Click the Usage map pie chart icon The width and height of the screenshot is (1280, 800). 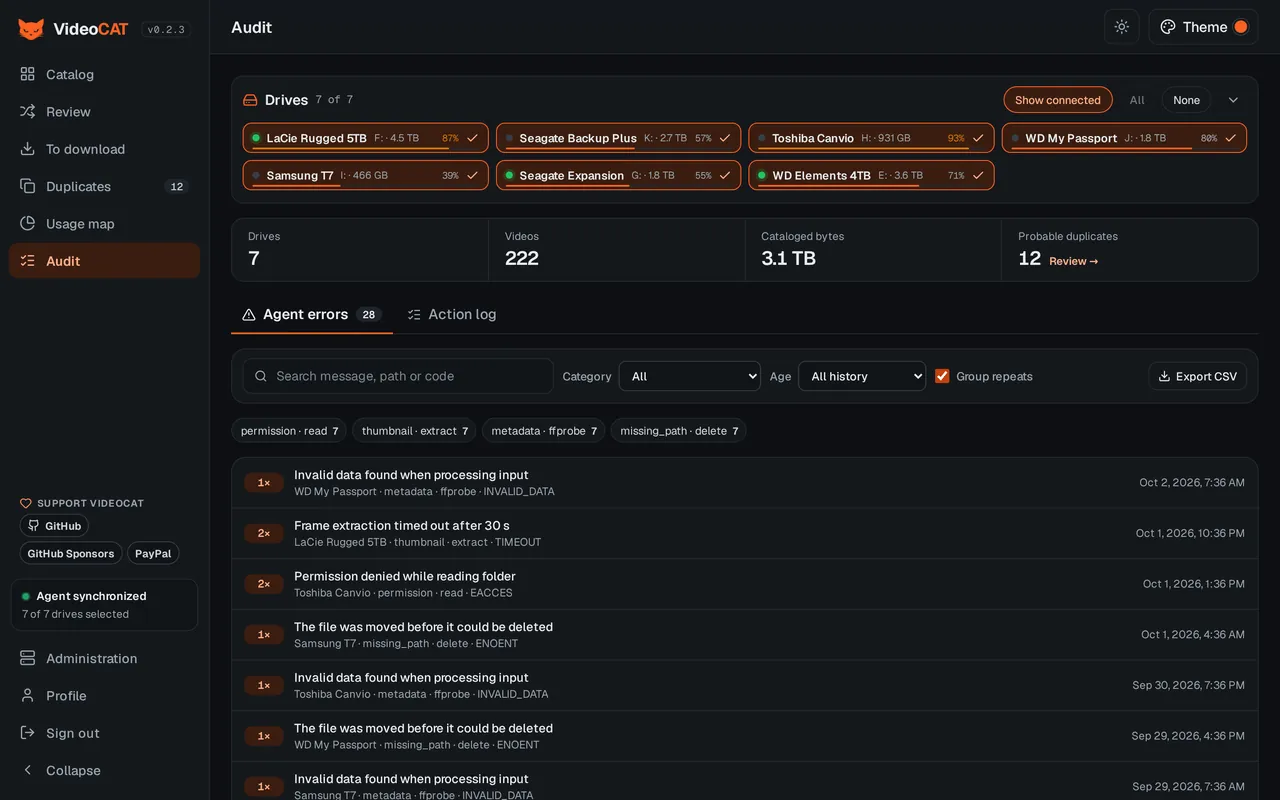click(28, 223)
